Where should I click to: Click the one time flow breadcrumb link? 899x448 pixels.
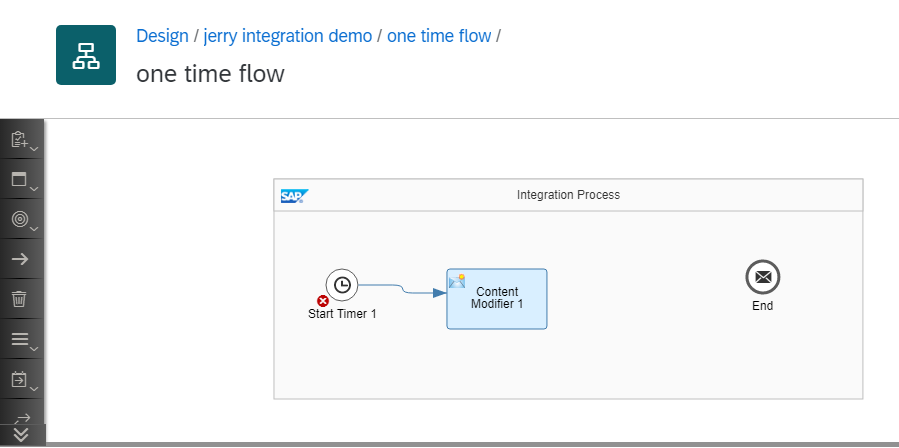pyautogui.click(x=439, y=36)
